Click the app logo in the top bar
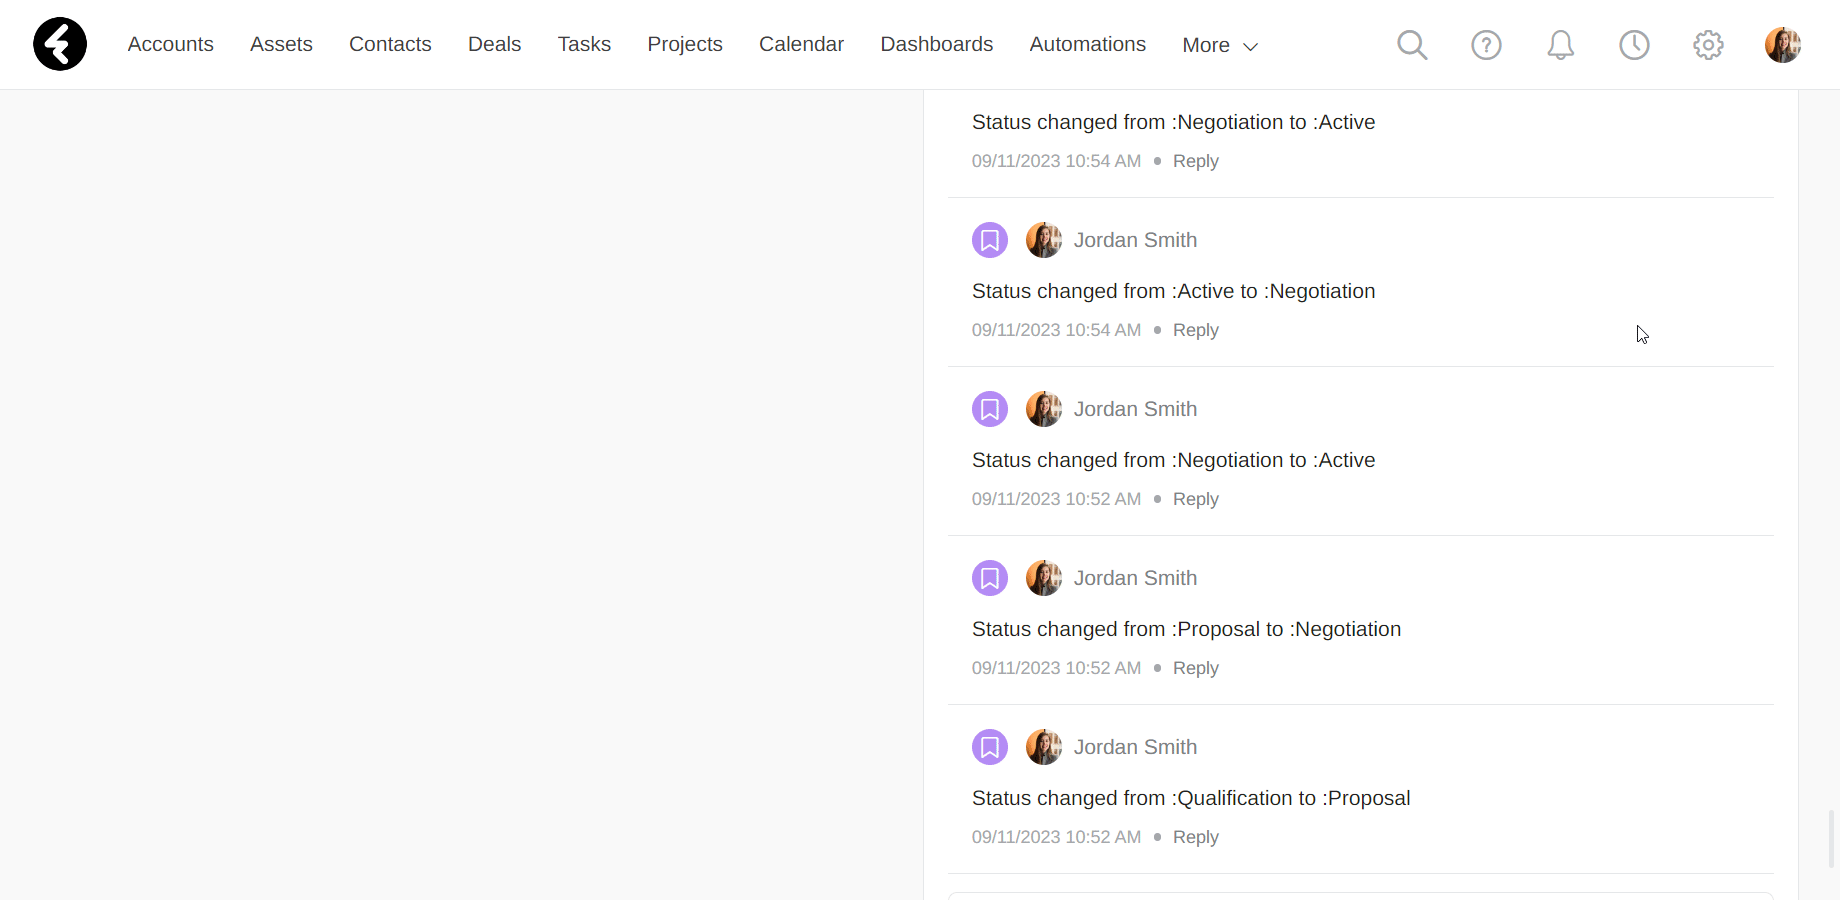 [60, 44]
